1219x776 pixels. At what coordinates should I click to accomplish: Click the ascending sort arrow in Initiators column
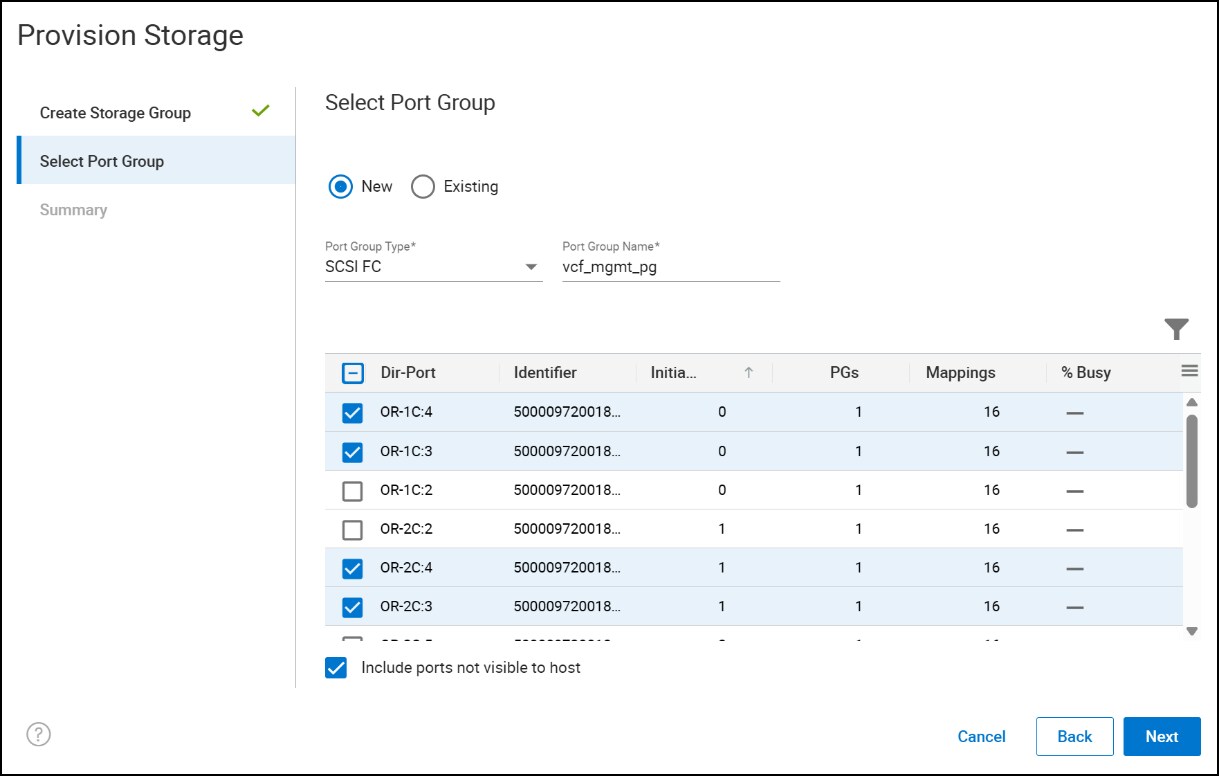pyautogui.click(x=748, y=372)
